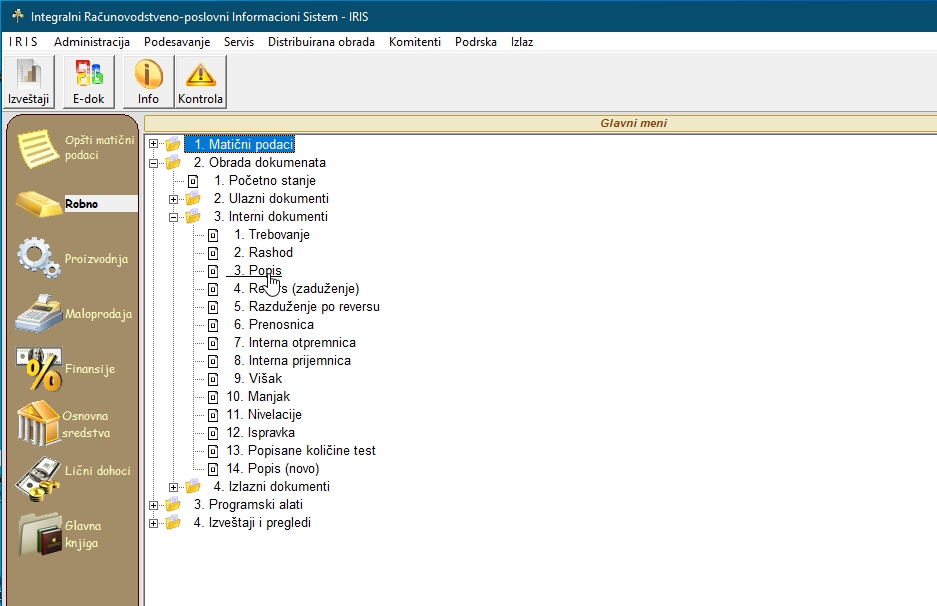937x606 pixels.
Task: Open the Administracija menu
Action: [x=92, y=42]
